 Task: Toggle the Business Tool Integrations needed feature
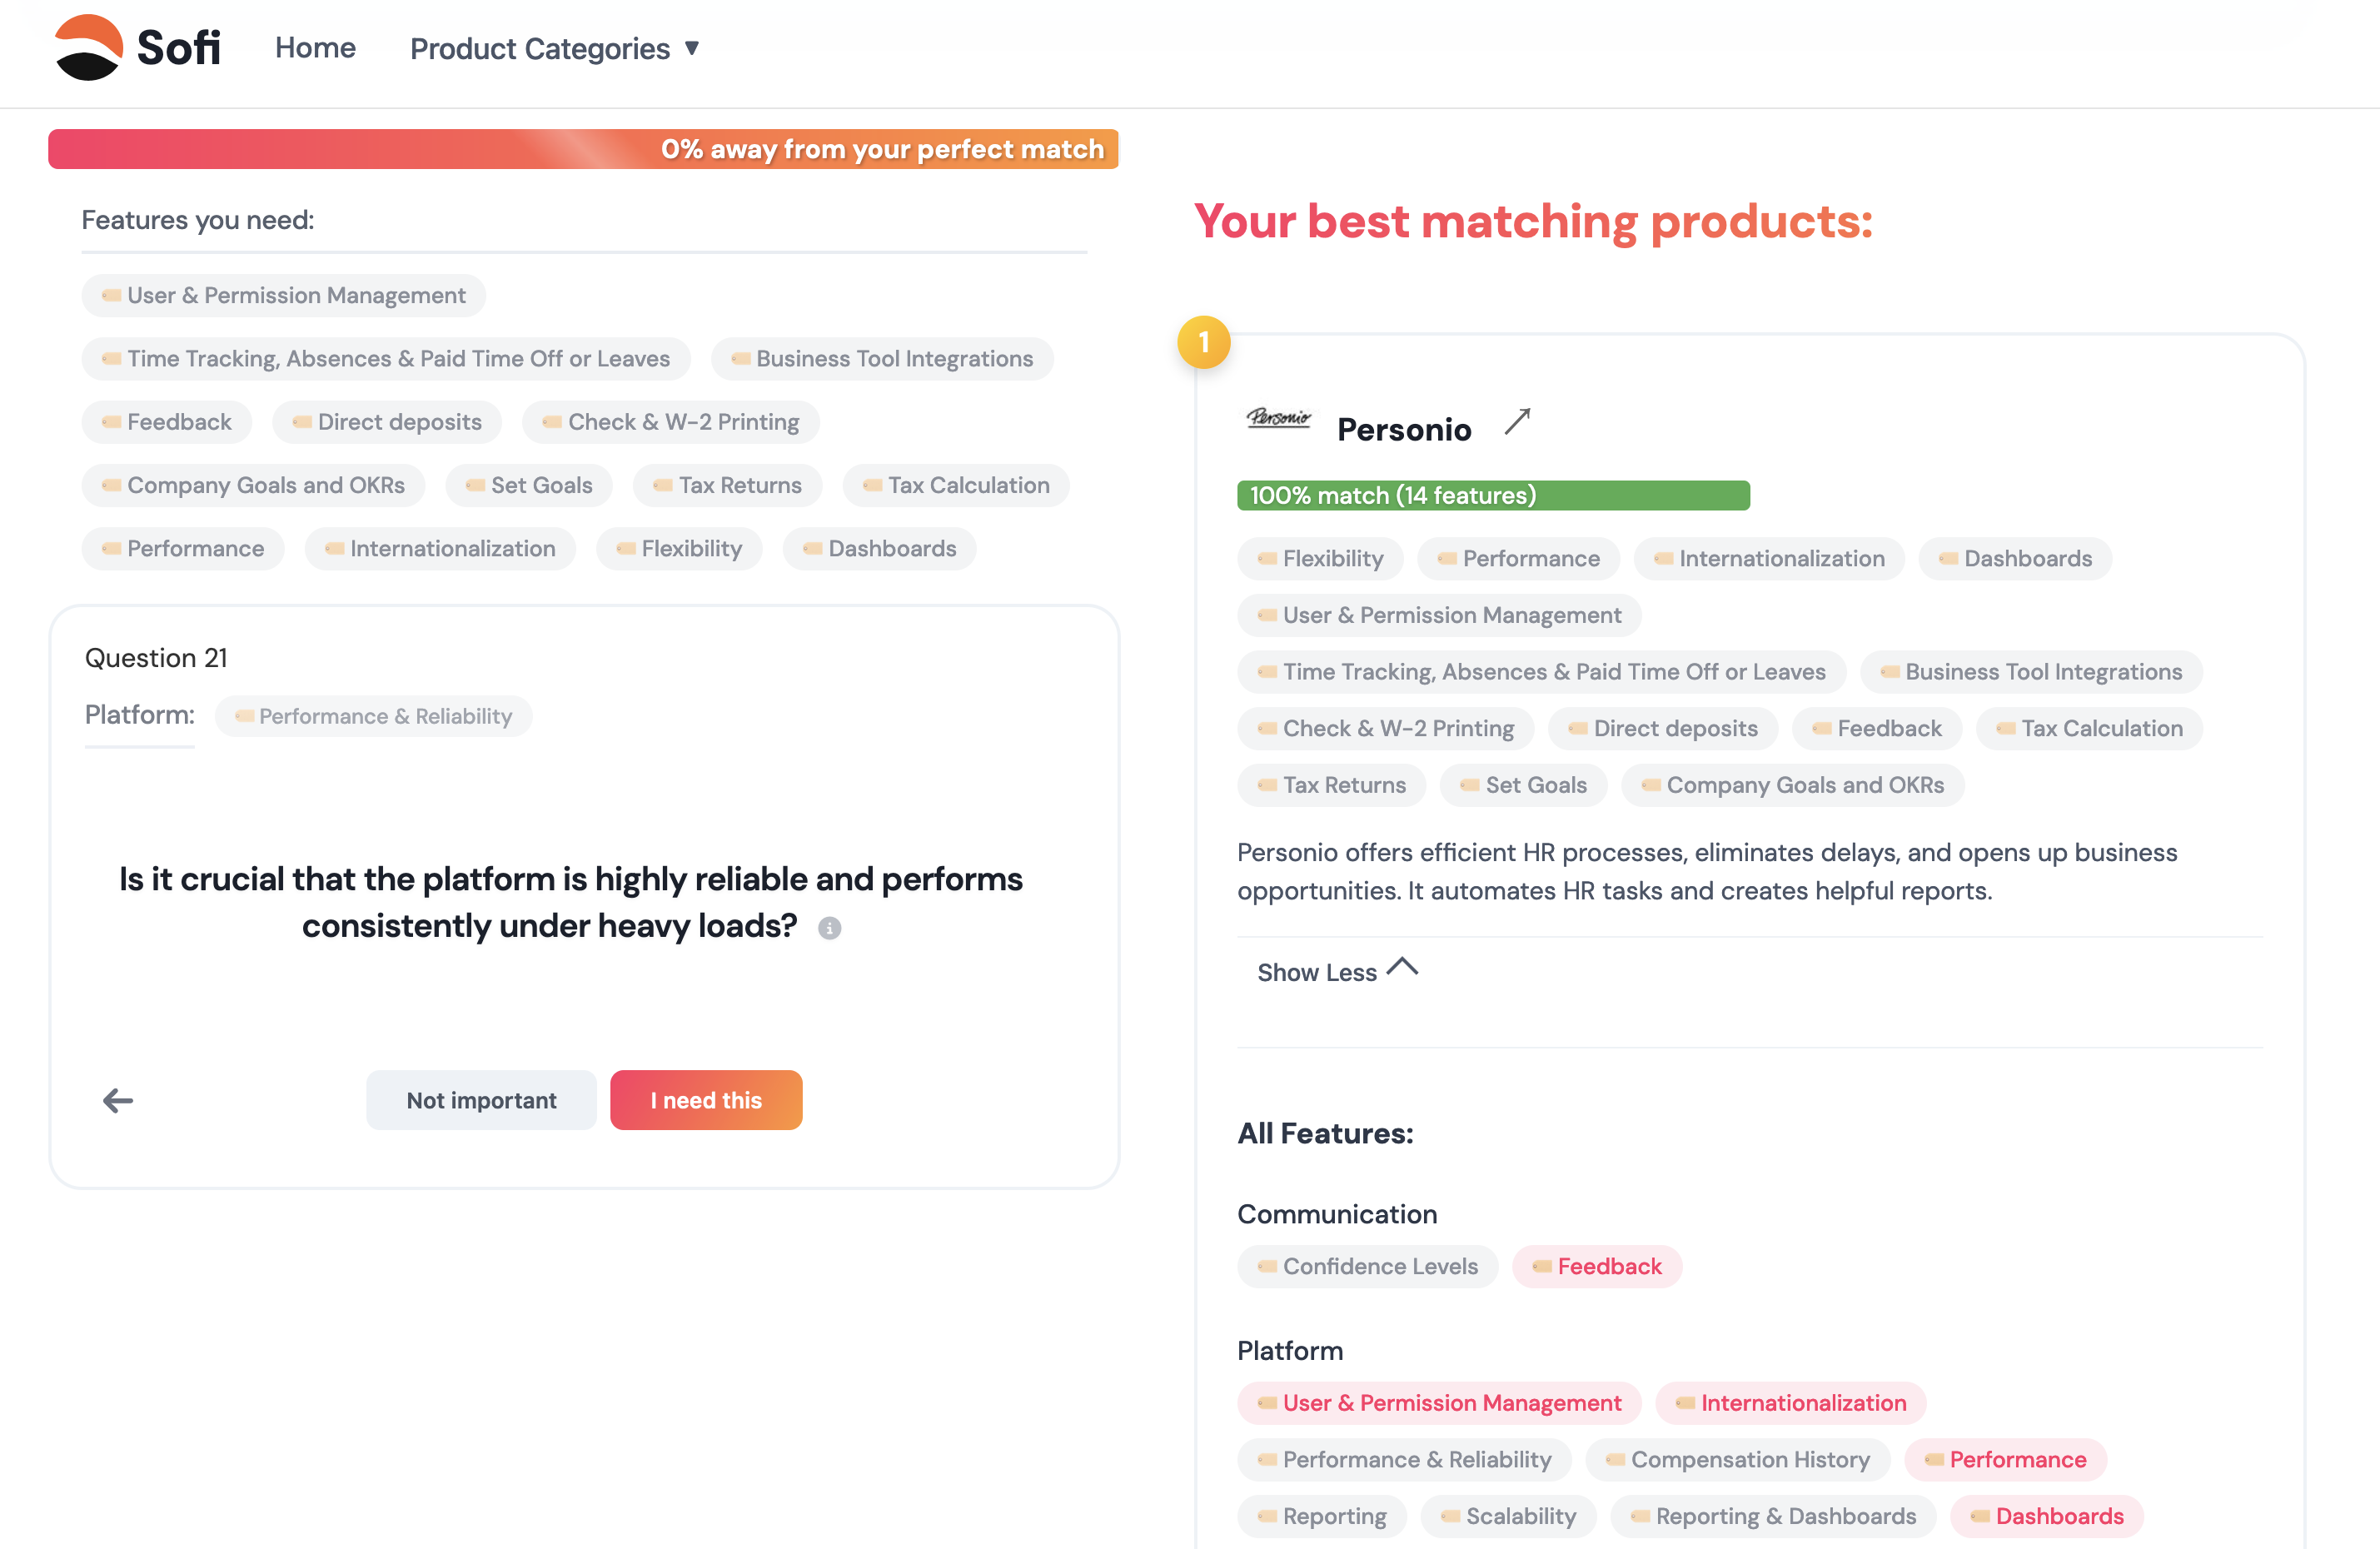(882, 359)
